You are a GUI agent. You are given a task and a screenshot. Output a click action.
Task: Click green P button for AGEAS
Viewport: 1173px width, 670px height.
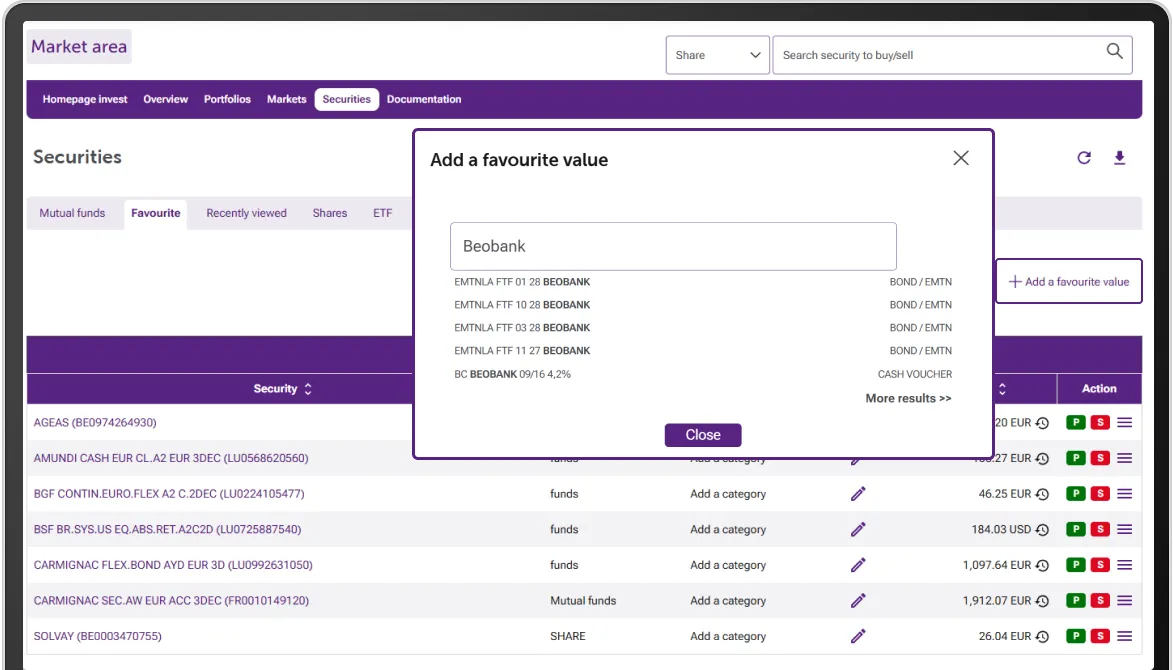(x=1076, y=422)
